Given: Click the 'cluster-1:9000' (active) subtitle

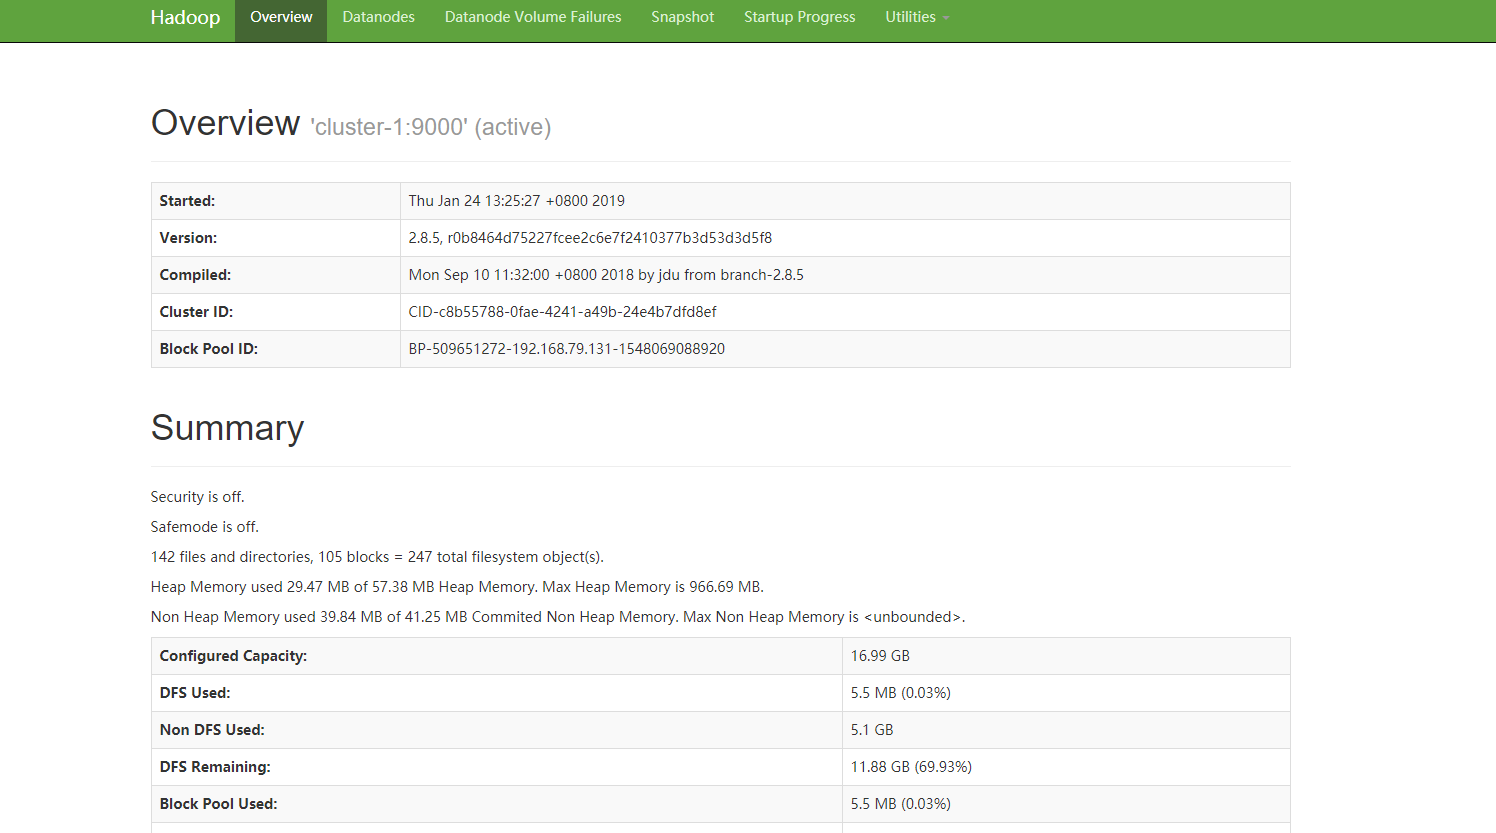Looking at the screenshot, I should (430, 128).
